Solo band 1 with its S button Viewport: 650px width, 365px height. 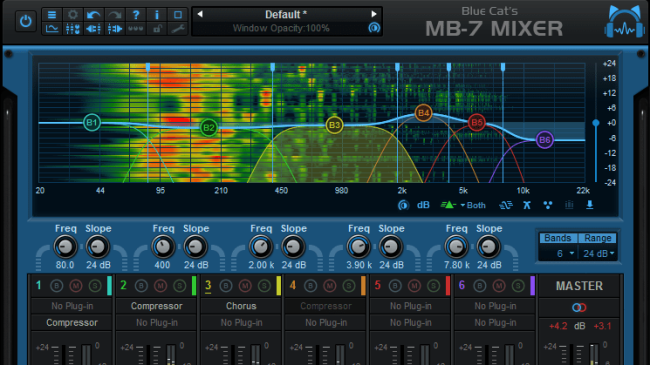coord(95,286)
